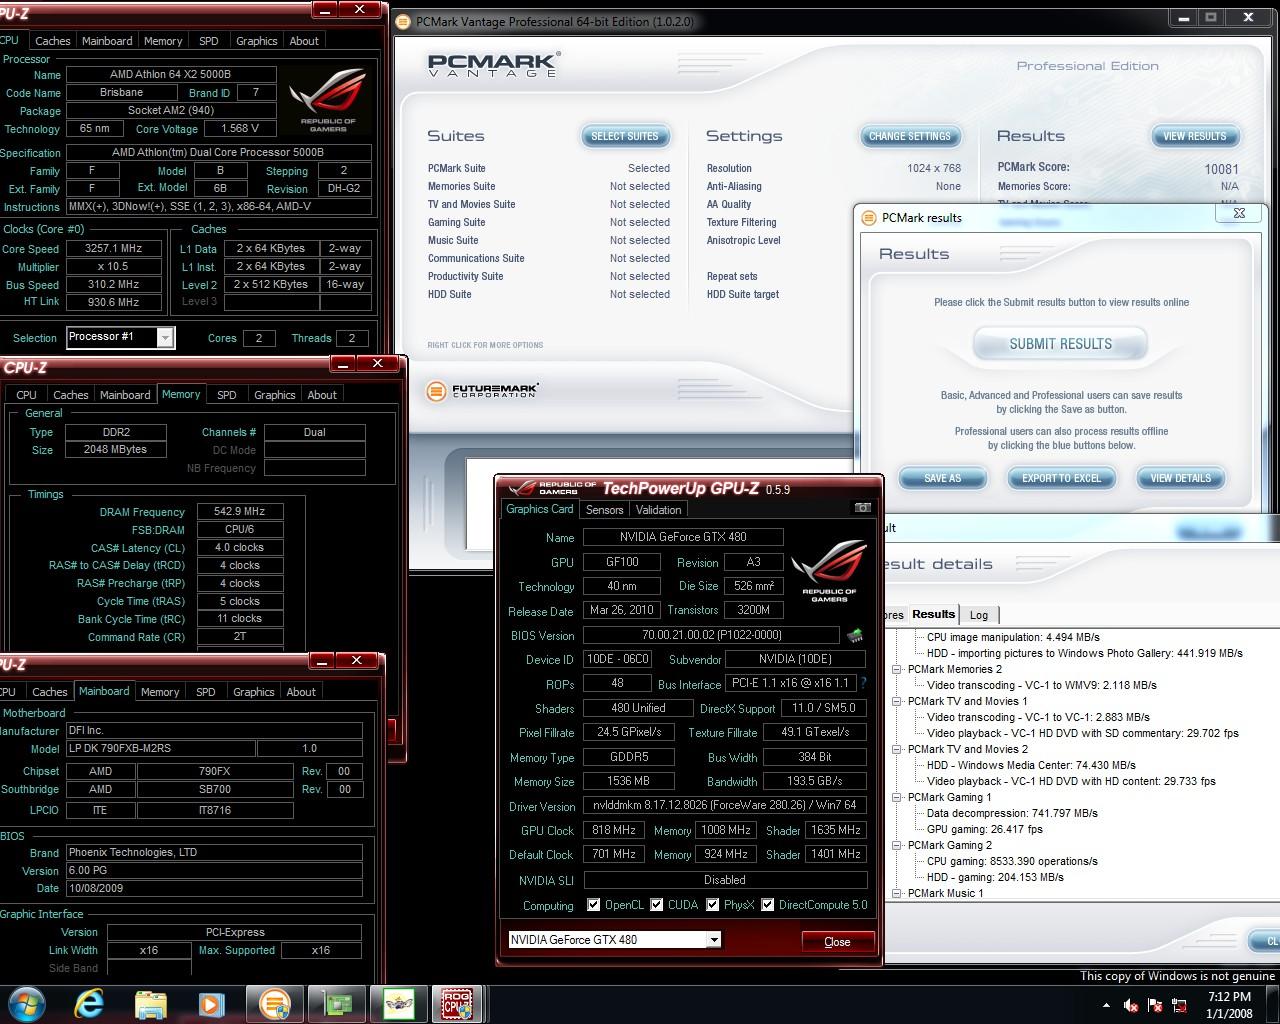The width and height of the screenshot is (1280, 1024).
Task: Click the motherboard model LP DK 790FXB-M2RS
Action: click(x=161, y=748)
